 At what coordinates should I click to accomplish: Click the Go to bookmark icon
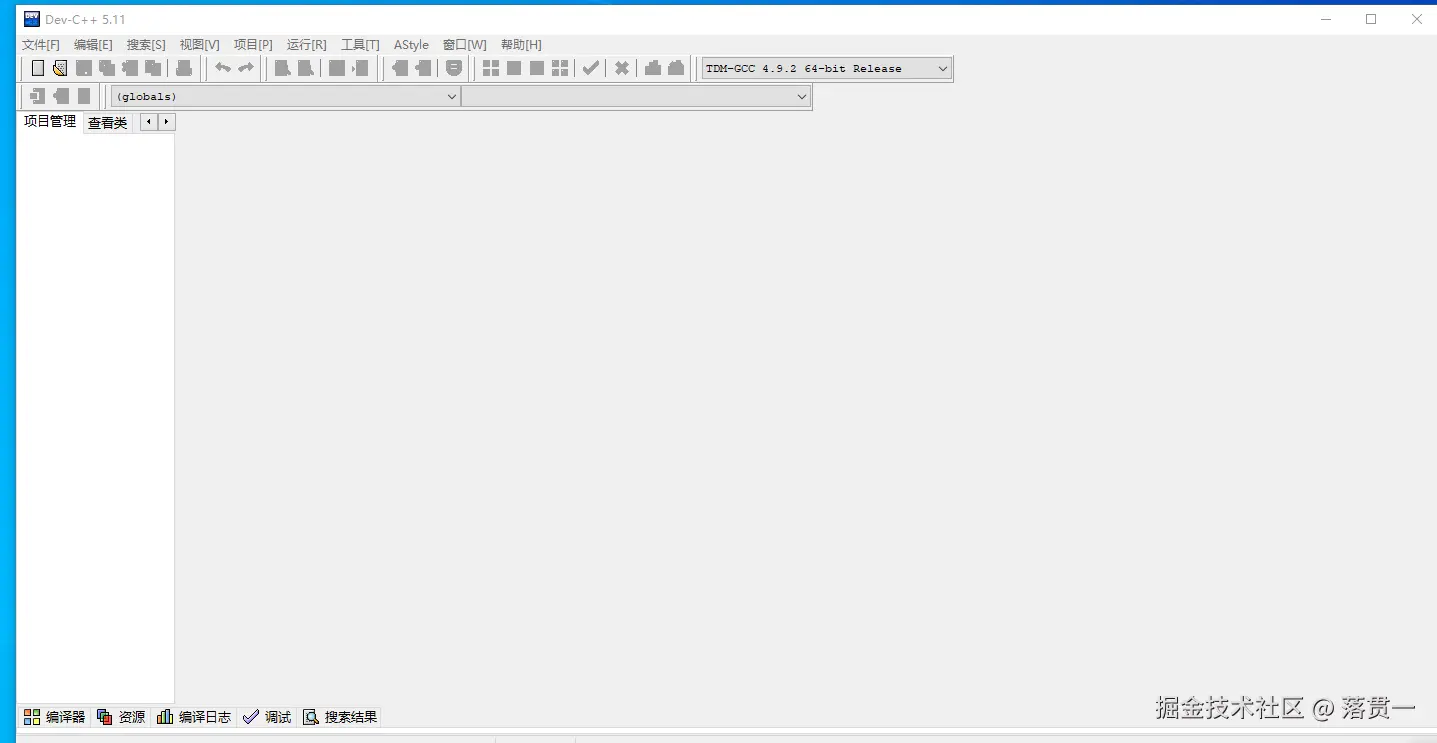pos(84,96)
